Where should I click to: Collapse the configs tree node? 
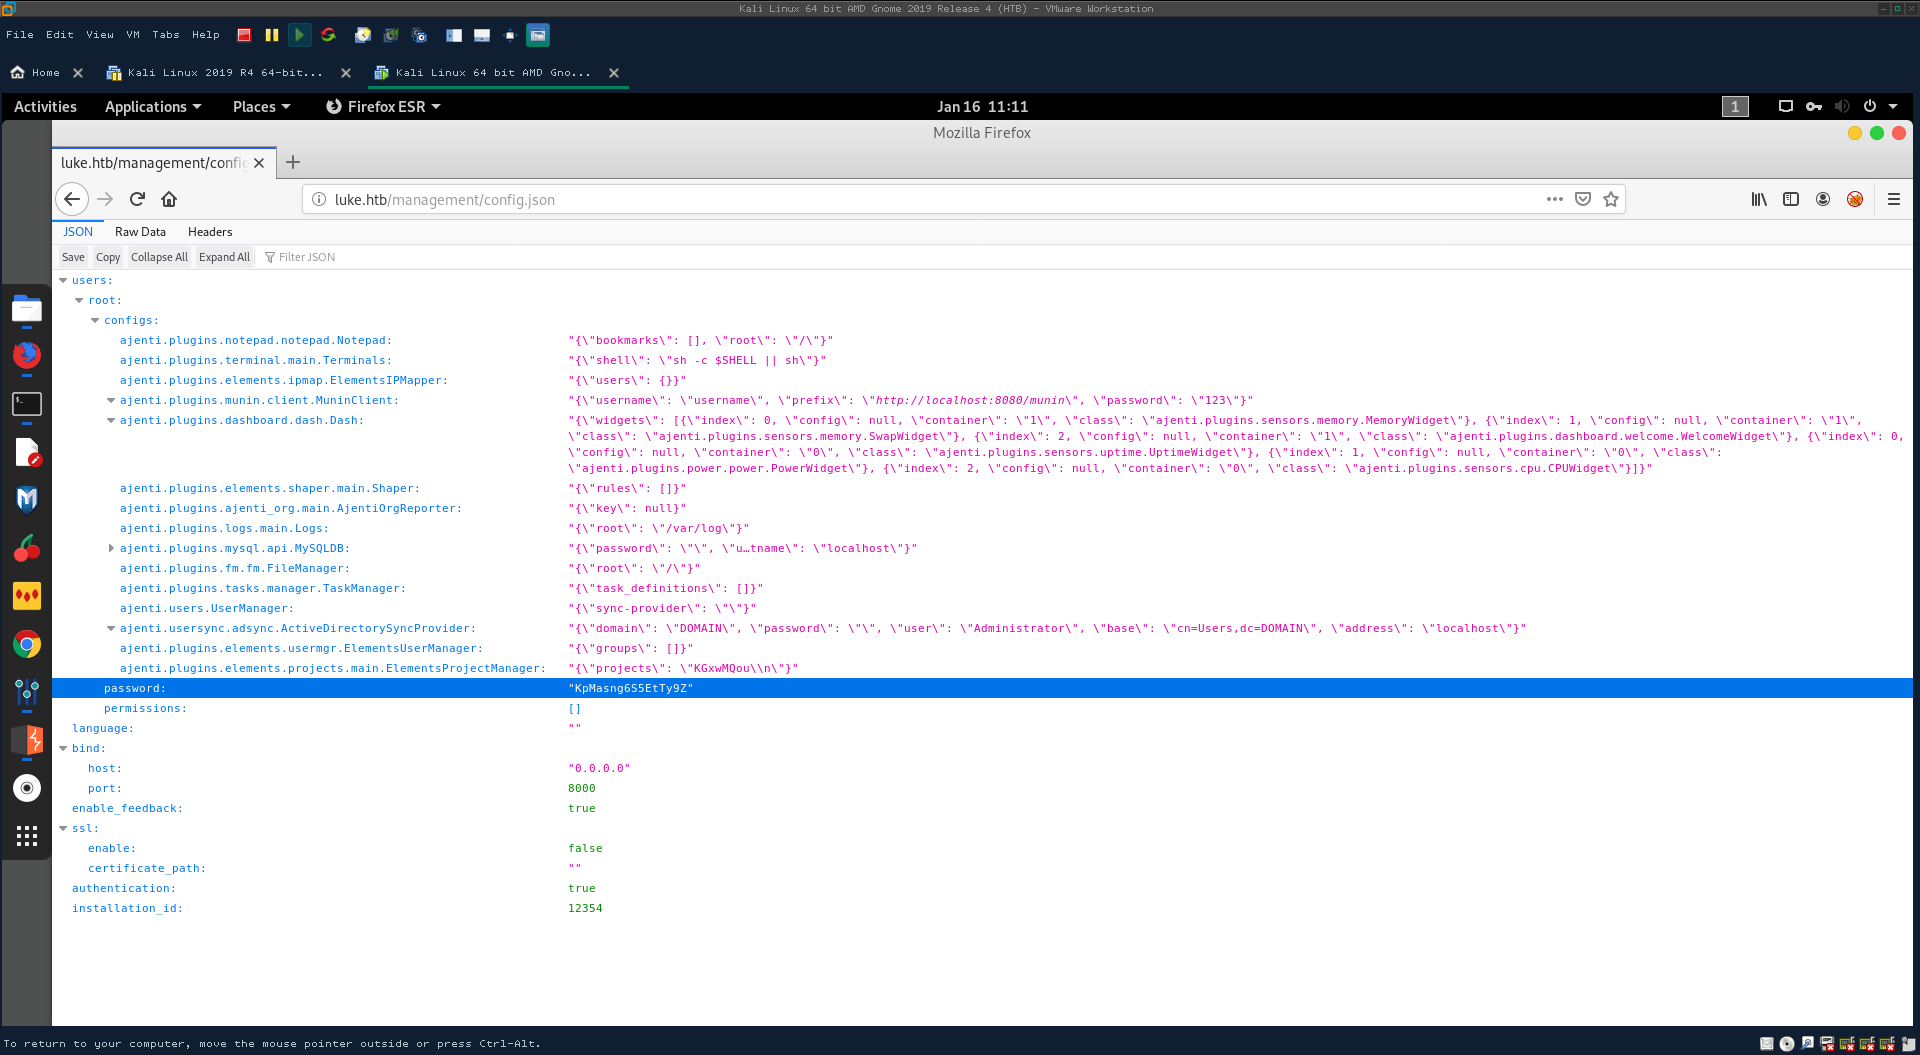coord(95,320)
